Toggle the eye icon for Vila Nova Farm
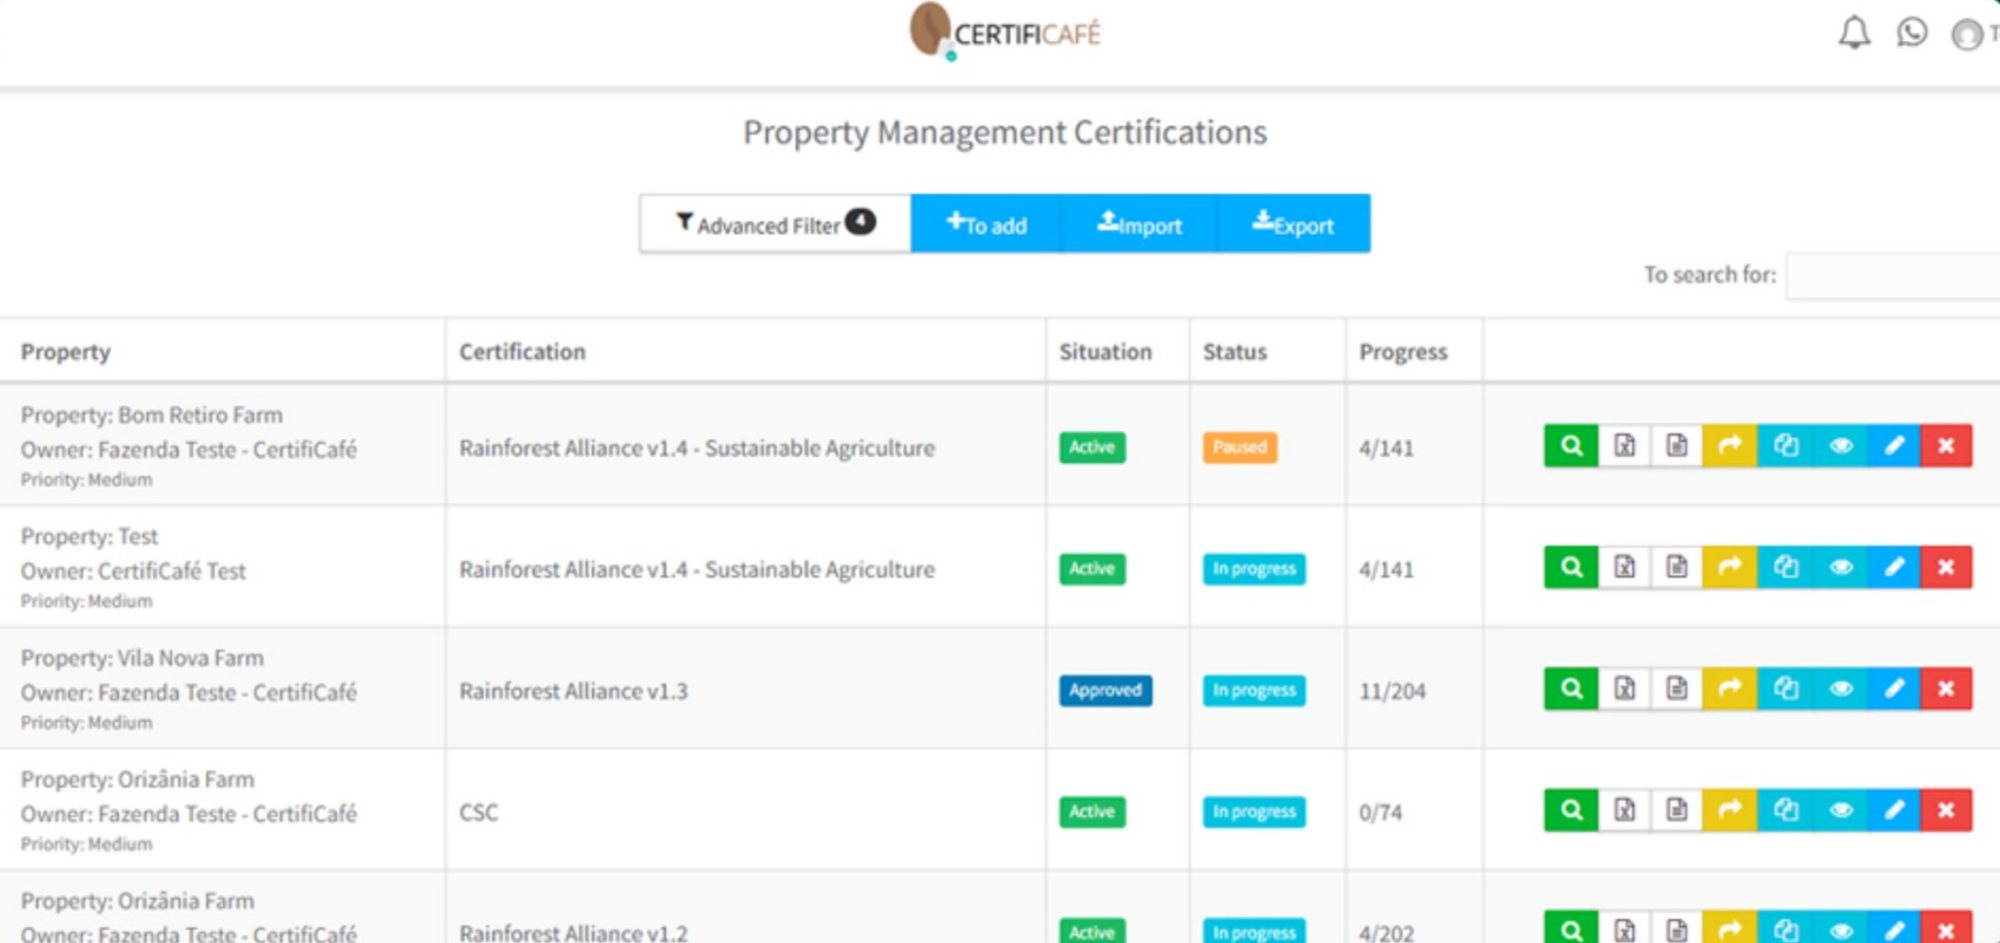The image size is (2000, 943). point(1840,689)
